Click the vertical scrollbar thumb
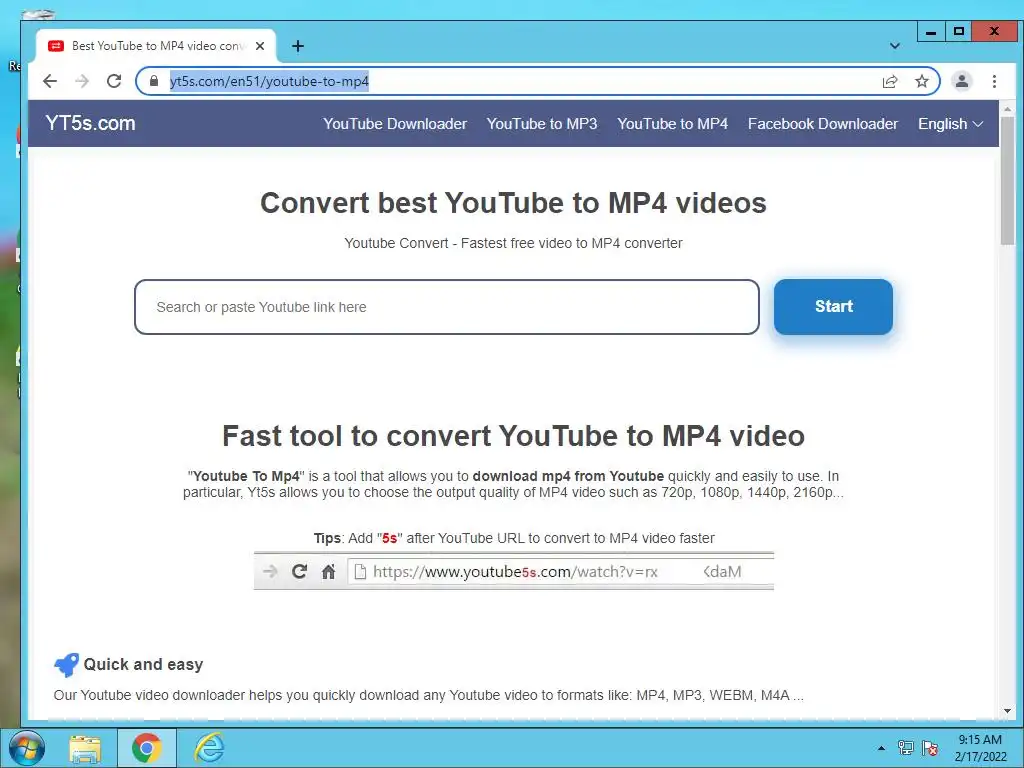1024x768 pixels. pos(1008,181)
